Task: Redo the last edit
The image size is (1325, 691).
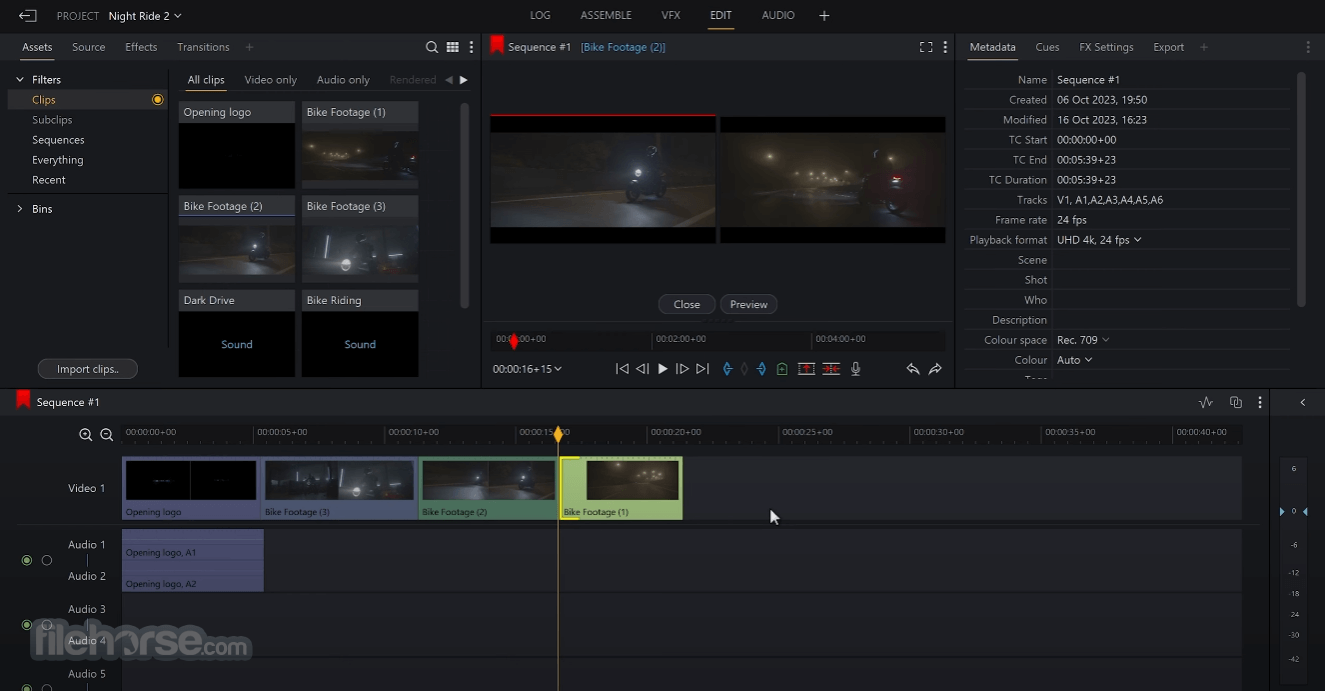Action: (935, 369)
